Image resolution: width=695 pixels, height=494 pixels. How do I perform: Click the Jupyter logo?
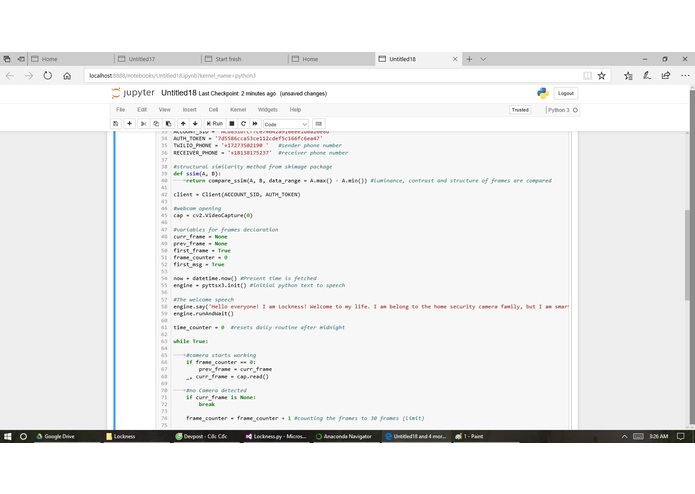pyautogui.click(x=133, y=93)
